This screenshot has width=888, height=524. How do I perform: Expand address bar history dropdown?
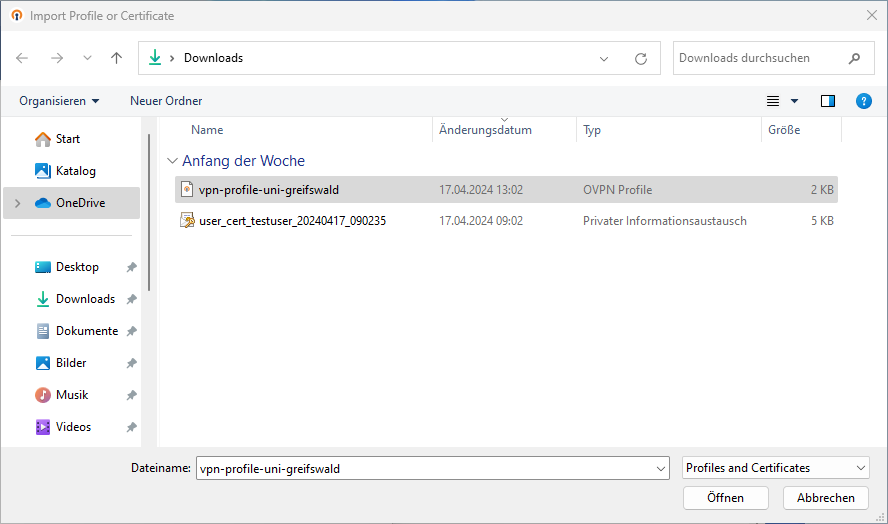pyautogui.click(x=604, y=58)
